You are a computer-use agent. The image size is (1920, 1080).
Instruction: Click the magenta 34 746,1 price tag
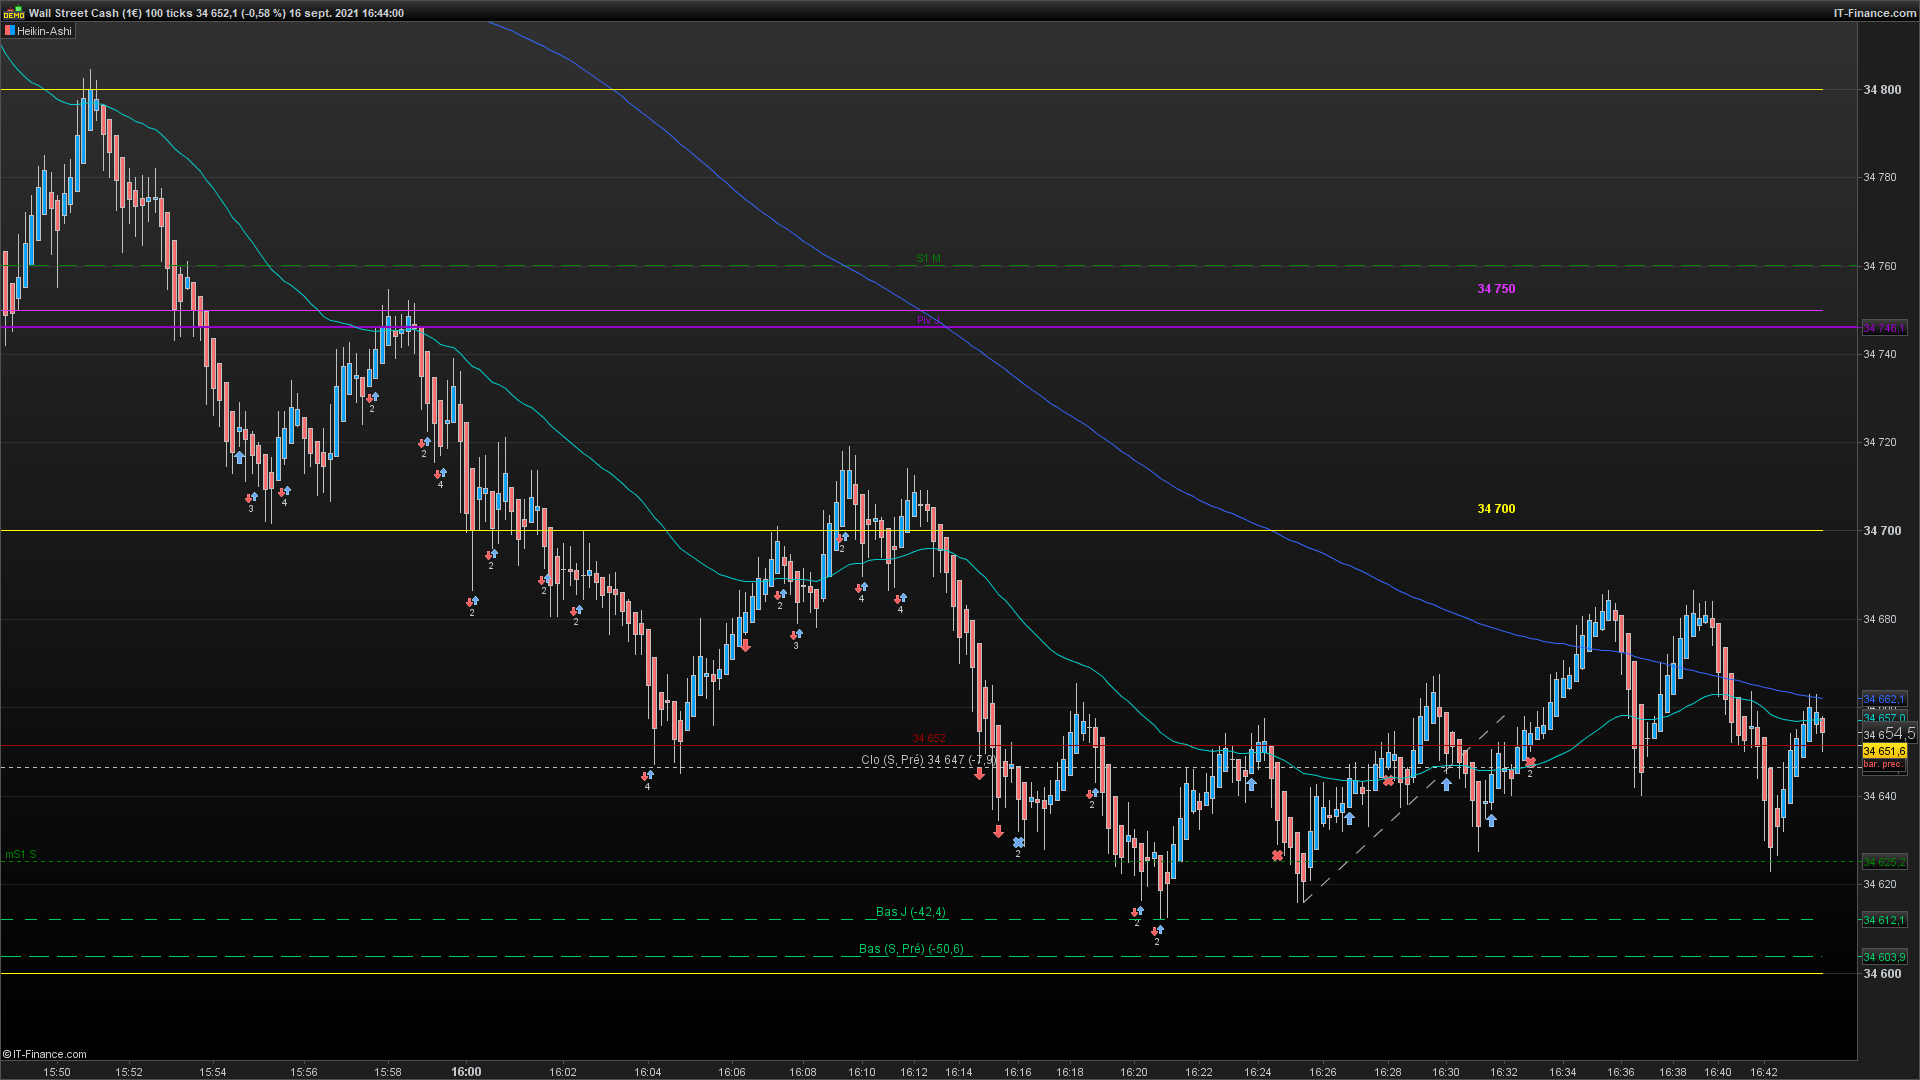pyautogui.click(x=1884, y=328)
